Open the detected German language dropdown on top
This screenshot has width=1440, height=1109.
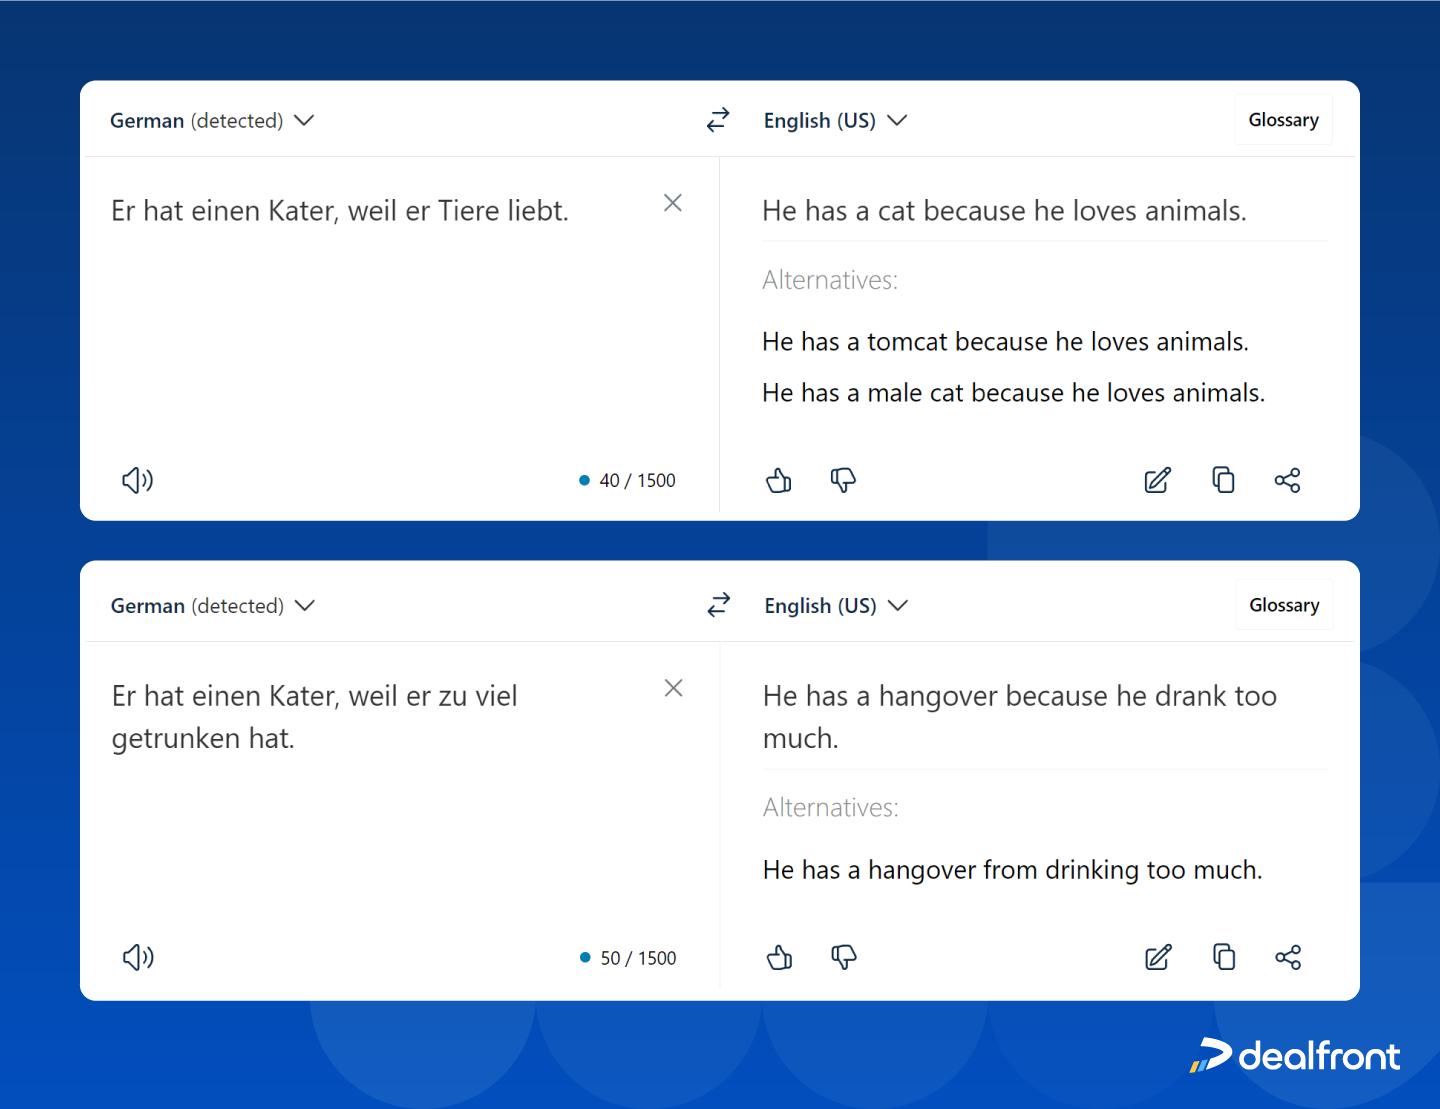point(210,120)
